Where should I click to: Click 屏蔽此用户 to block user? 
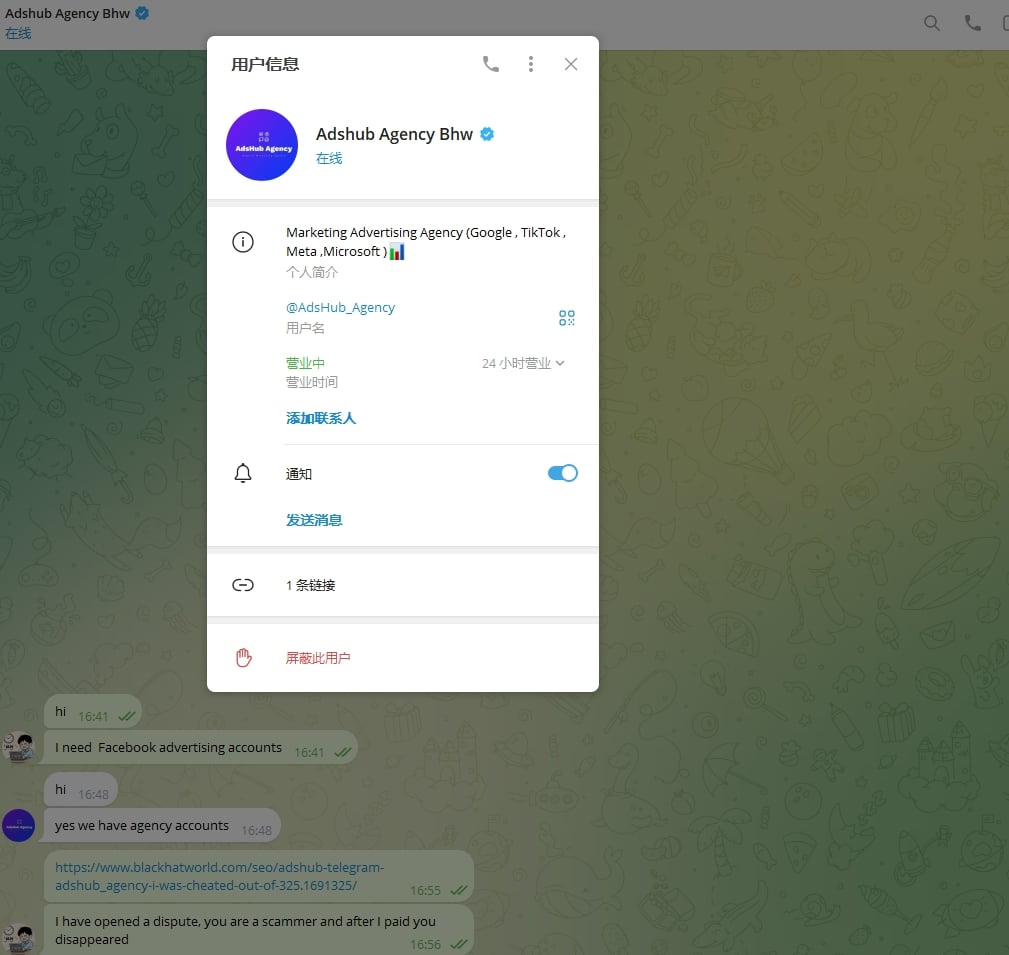[x=318, y=658]
